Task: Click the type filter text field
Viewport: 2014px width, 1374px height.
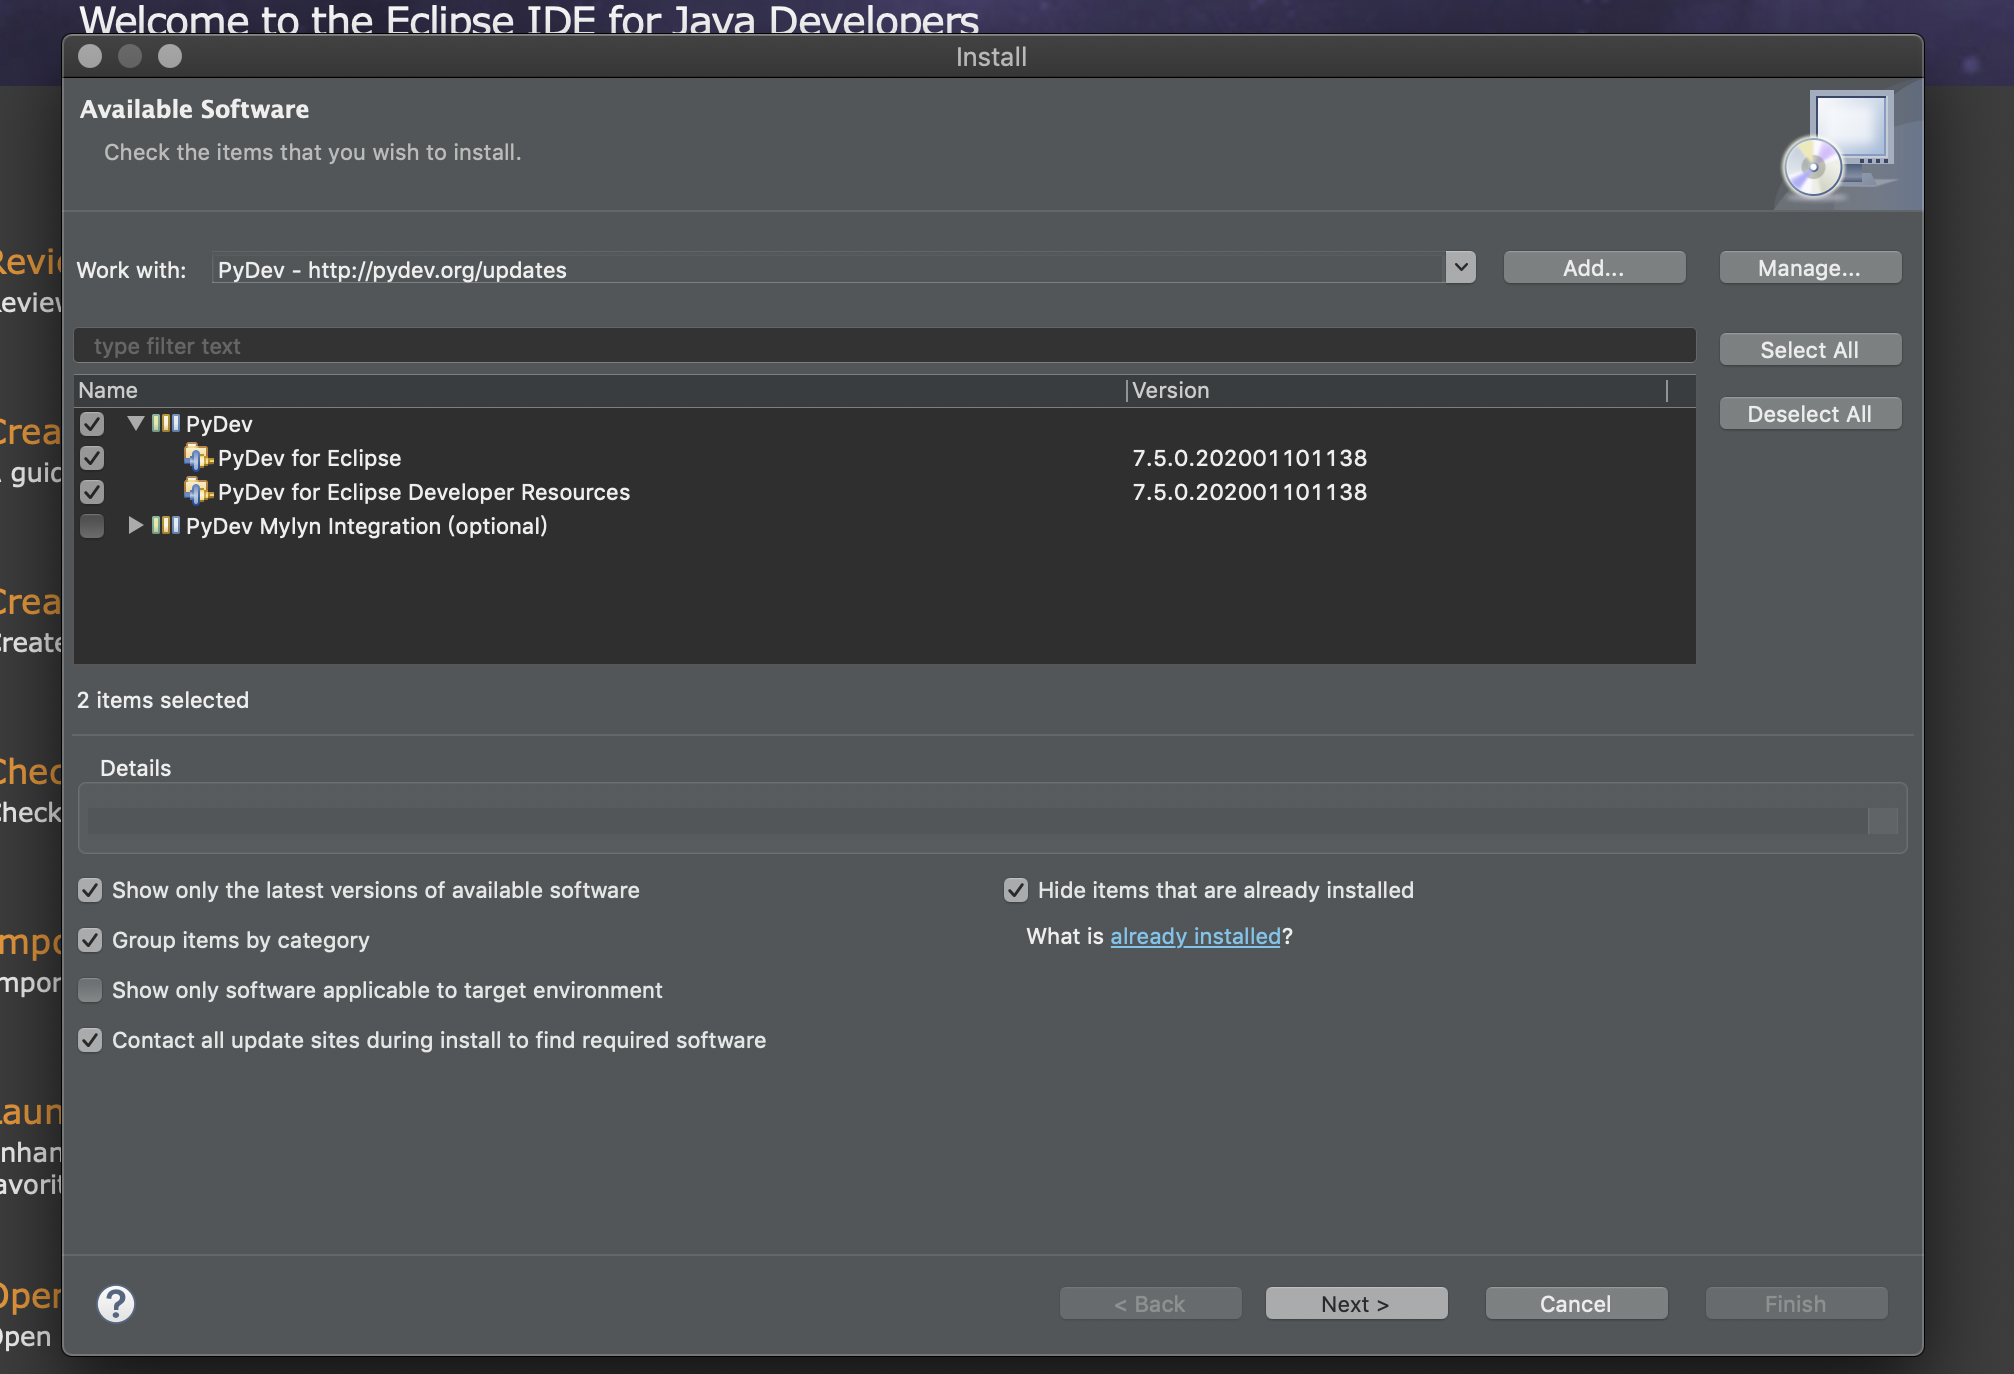Action: 884,346
